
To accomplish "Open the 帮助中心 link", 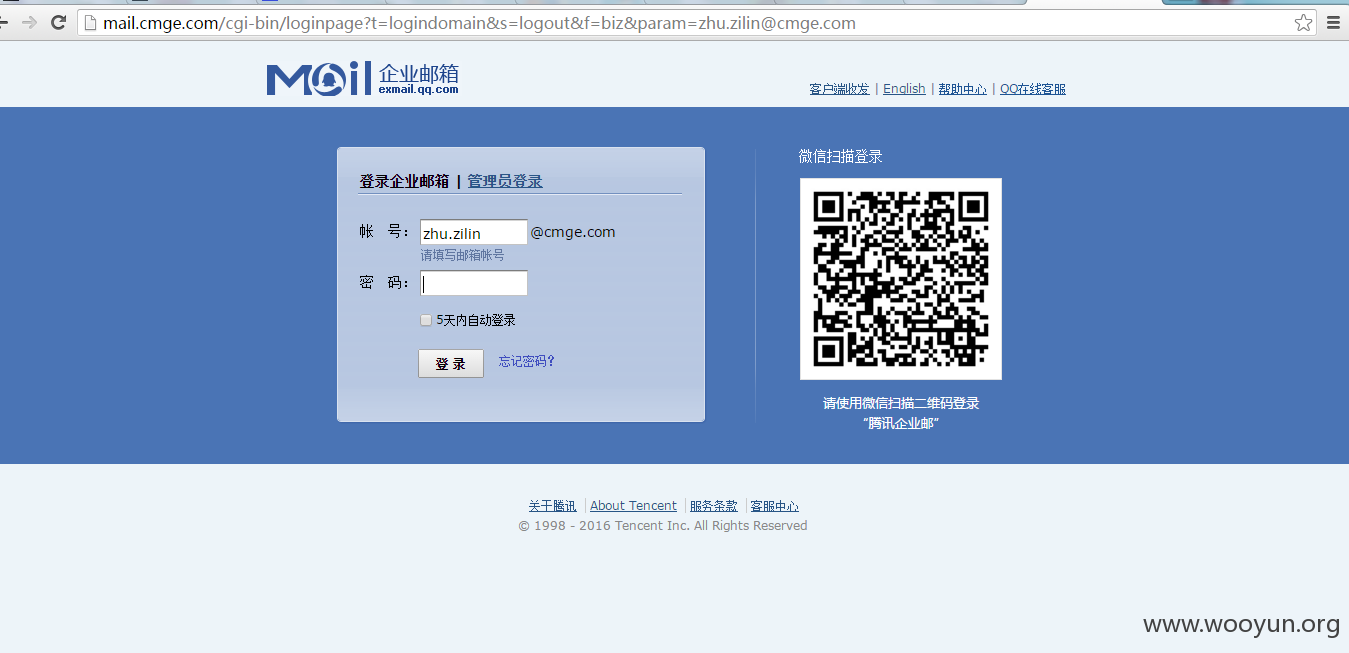I will point(962,89).
